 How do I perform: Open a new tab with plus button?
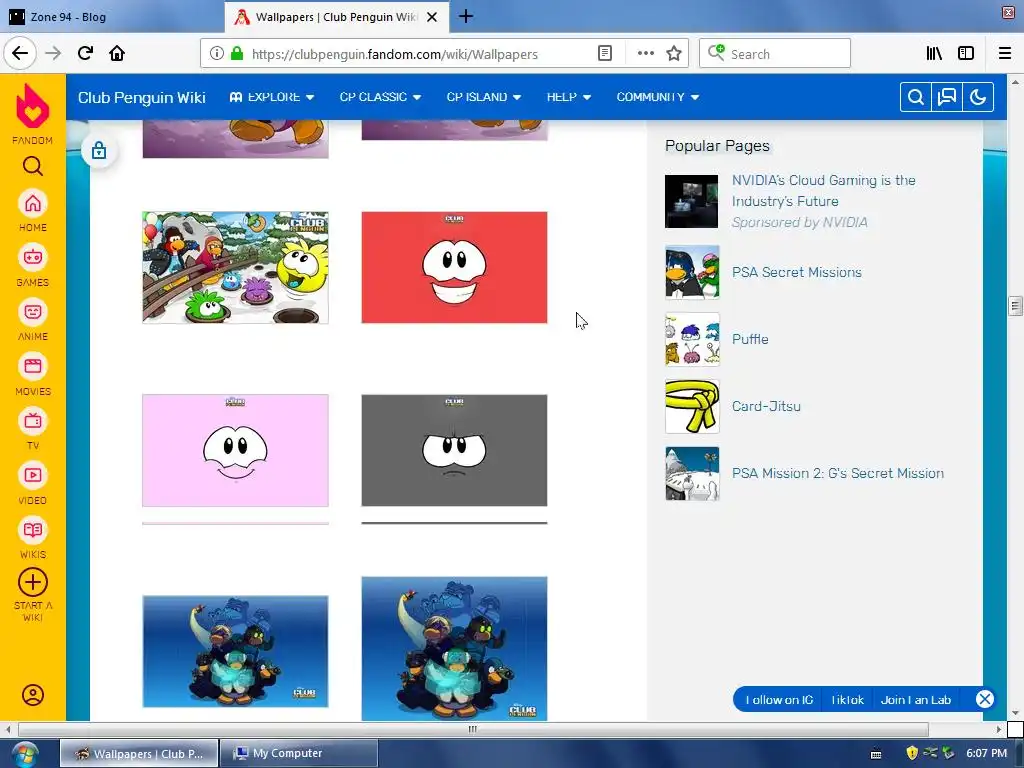466,16
